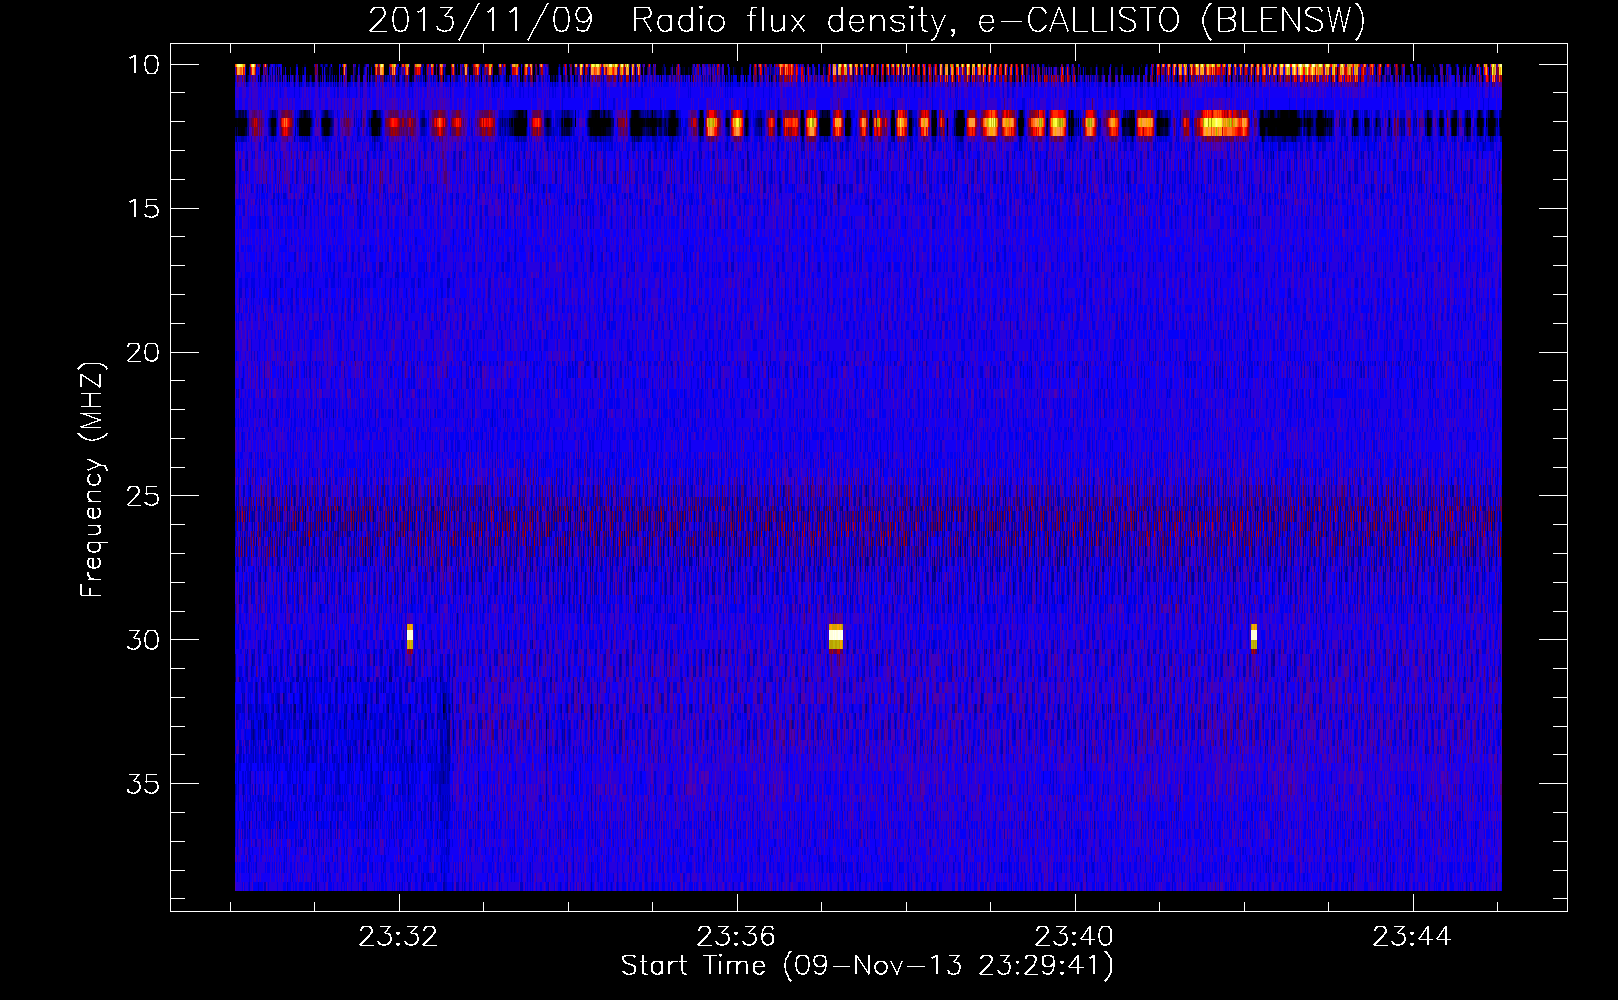
Task: Select the 23:32 time tick label
Action: 399,937
